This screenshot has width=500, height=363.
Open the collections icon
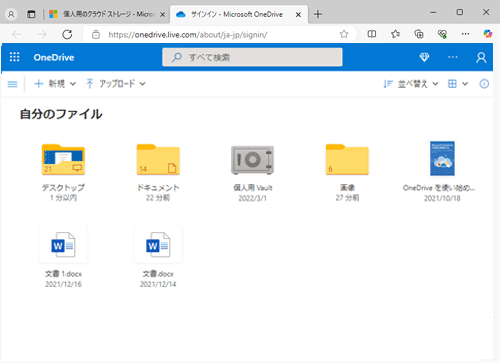click(x=419, y=34)
